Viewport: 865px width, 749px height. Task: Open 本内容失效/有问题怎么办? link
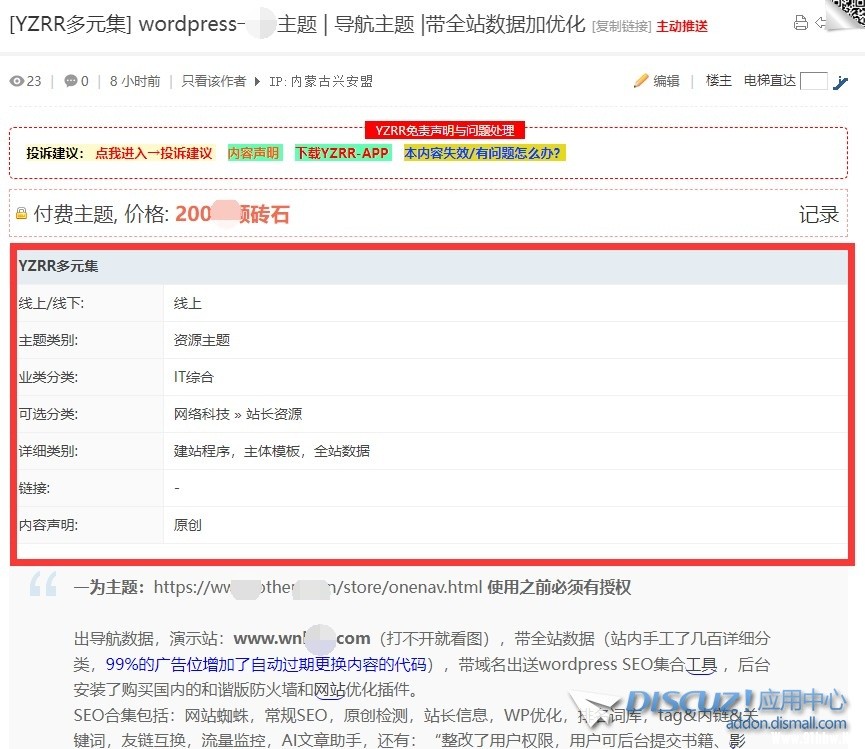click(x=484, y=153)
